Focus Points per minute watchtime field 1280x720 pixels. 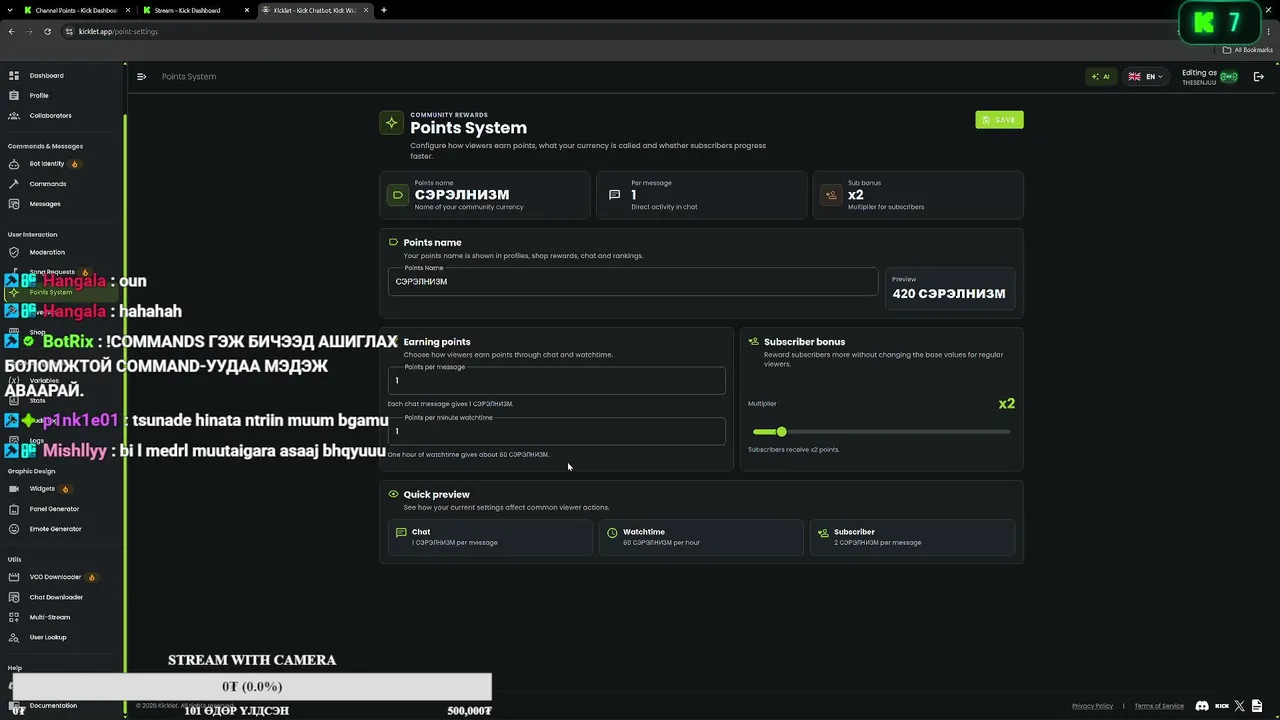click(556, 431)
